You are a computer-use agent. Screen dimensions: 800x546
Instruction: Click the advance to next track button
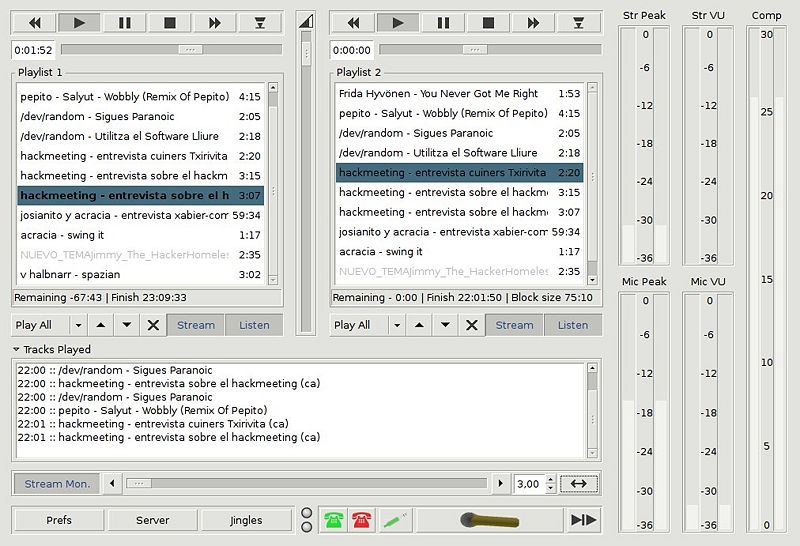(583, 520)
